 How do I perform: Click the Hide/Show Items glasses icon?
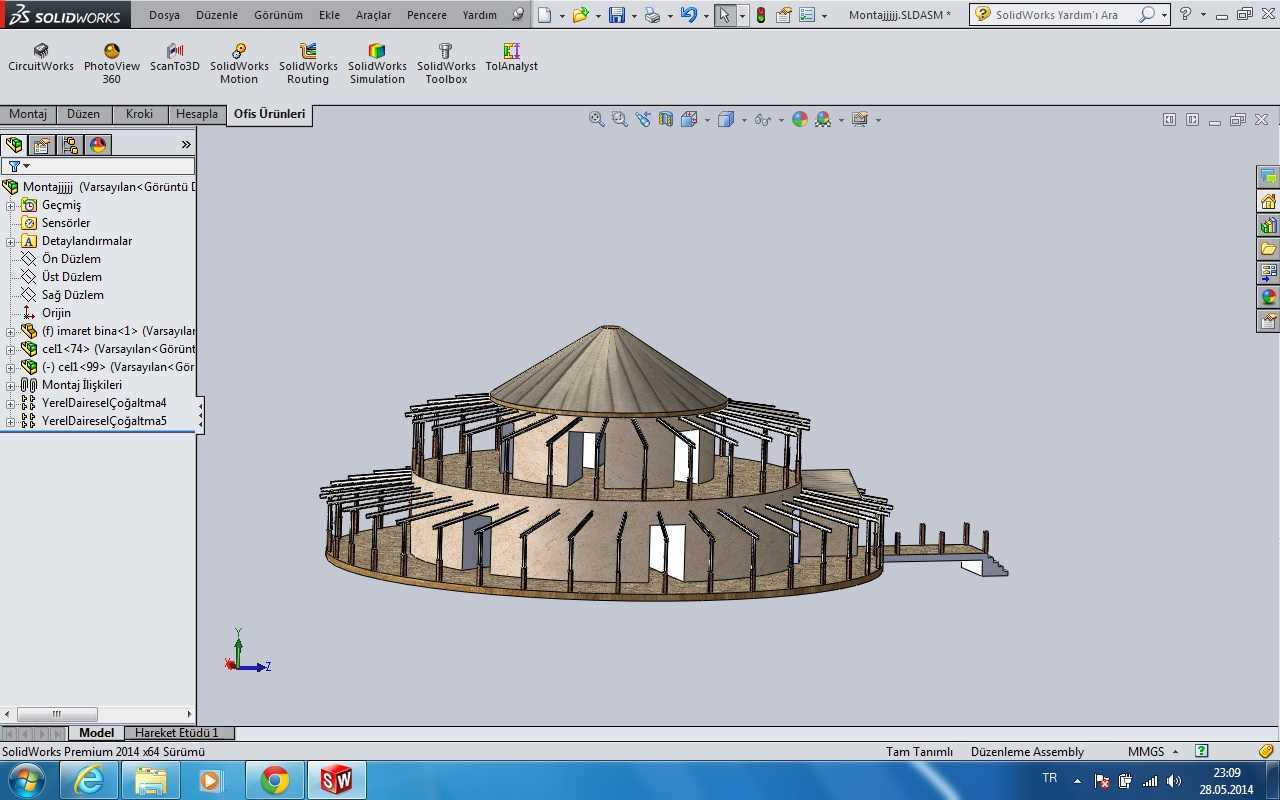click(x=763, y=119)
